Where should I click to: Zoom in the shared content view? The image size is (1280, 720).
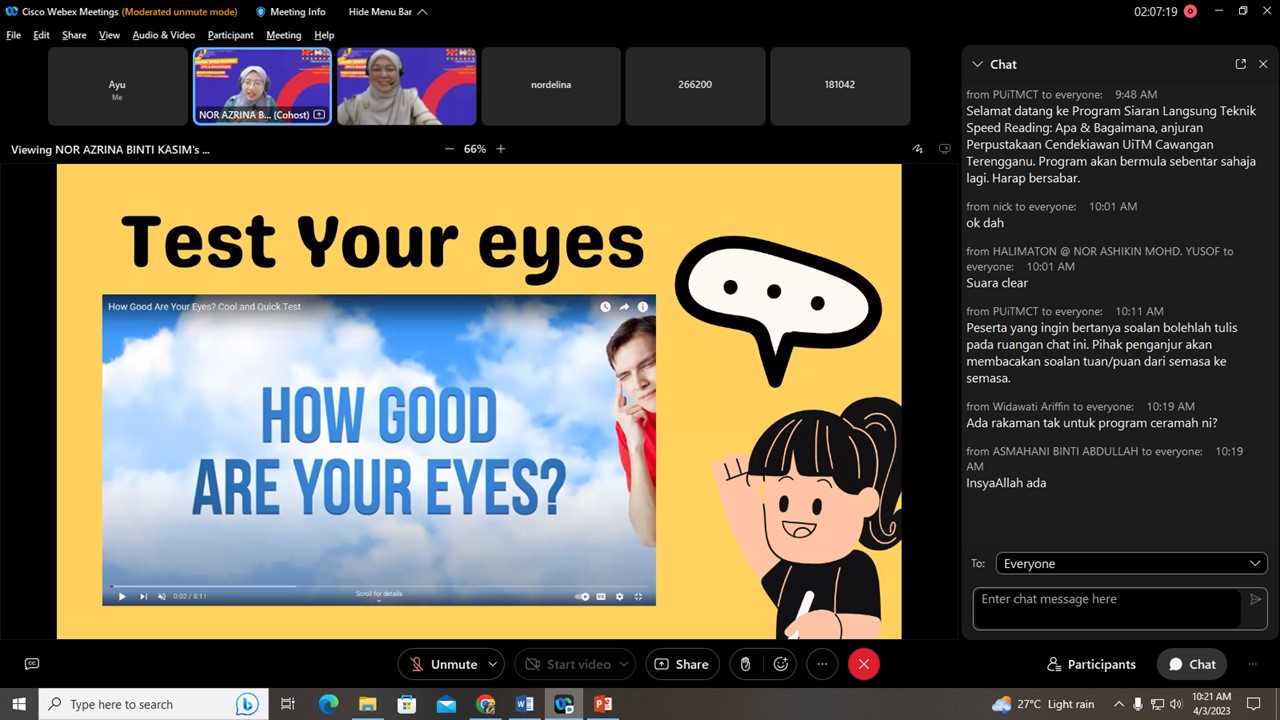click(x=501, y=149)
